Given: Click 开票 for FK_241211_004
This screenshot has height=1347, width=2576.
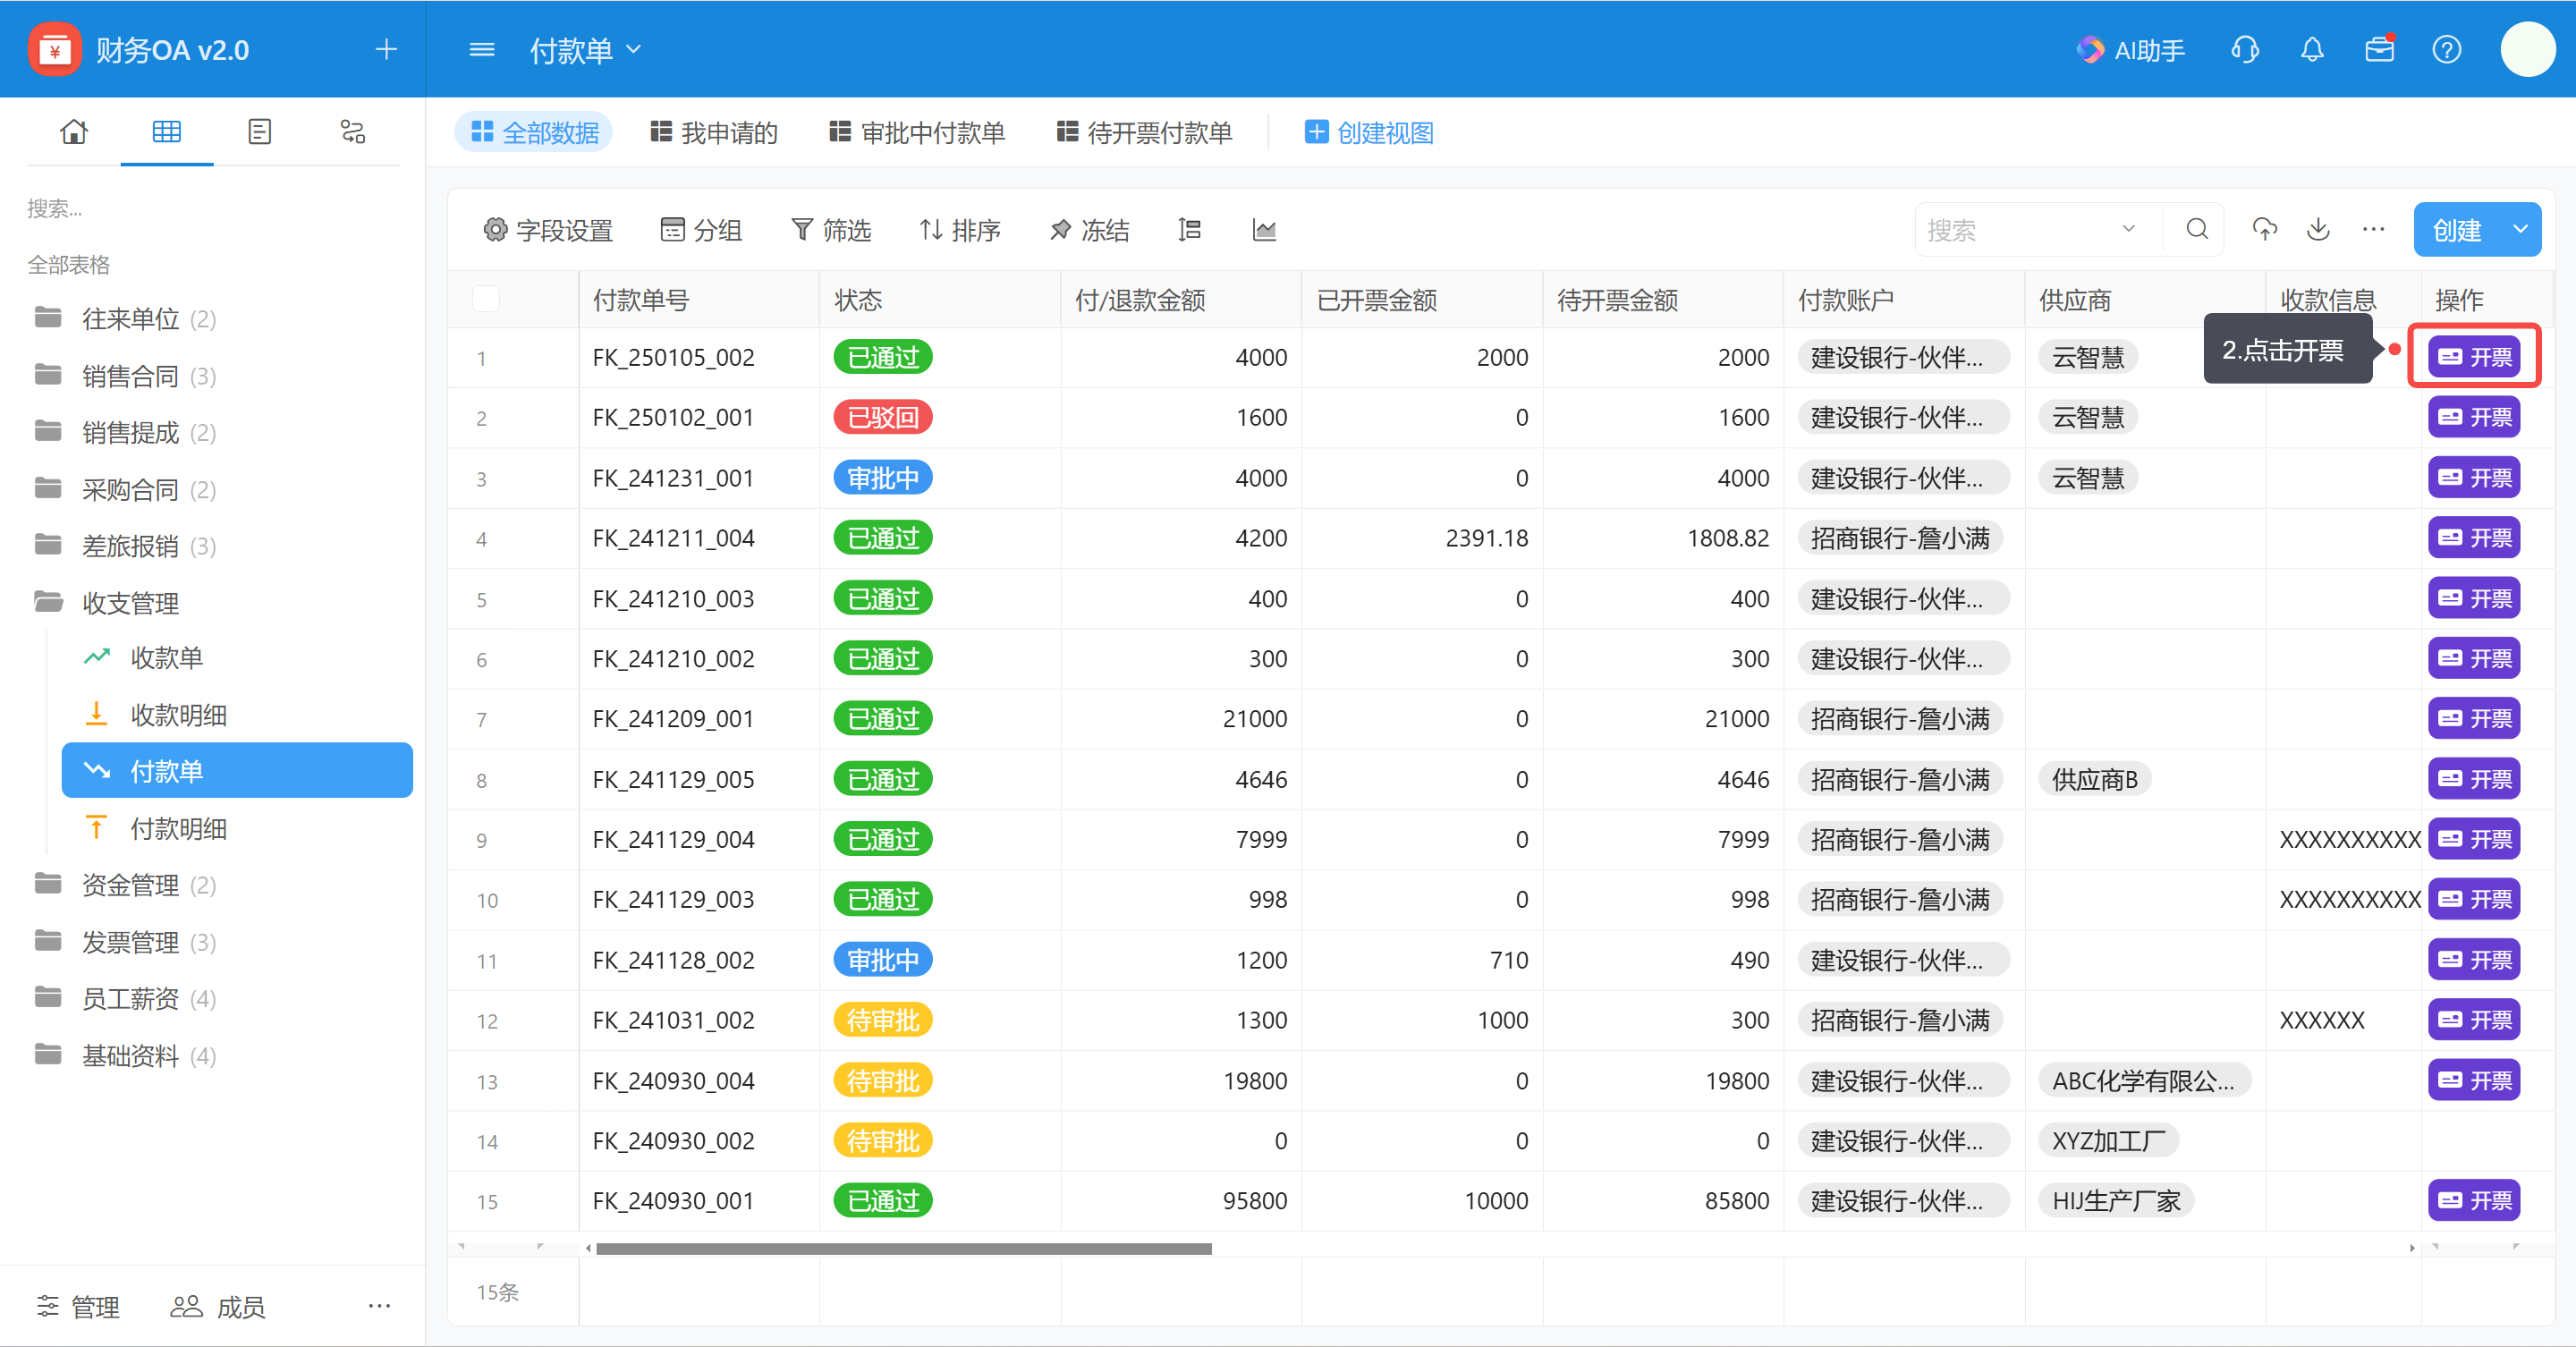Looking at the screenshot, I should [x=2474, y=537].
